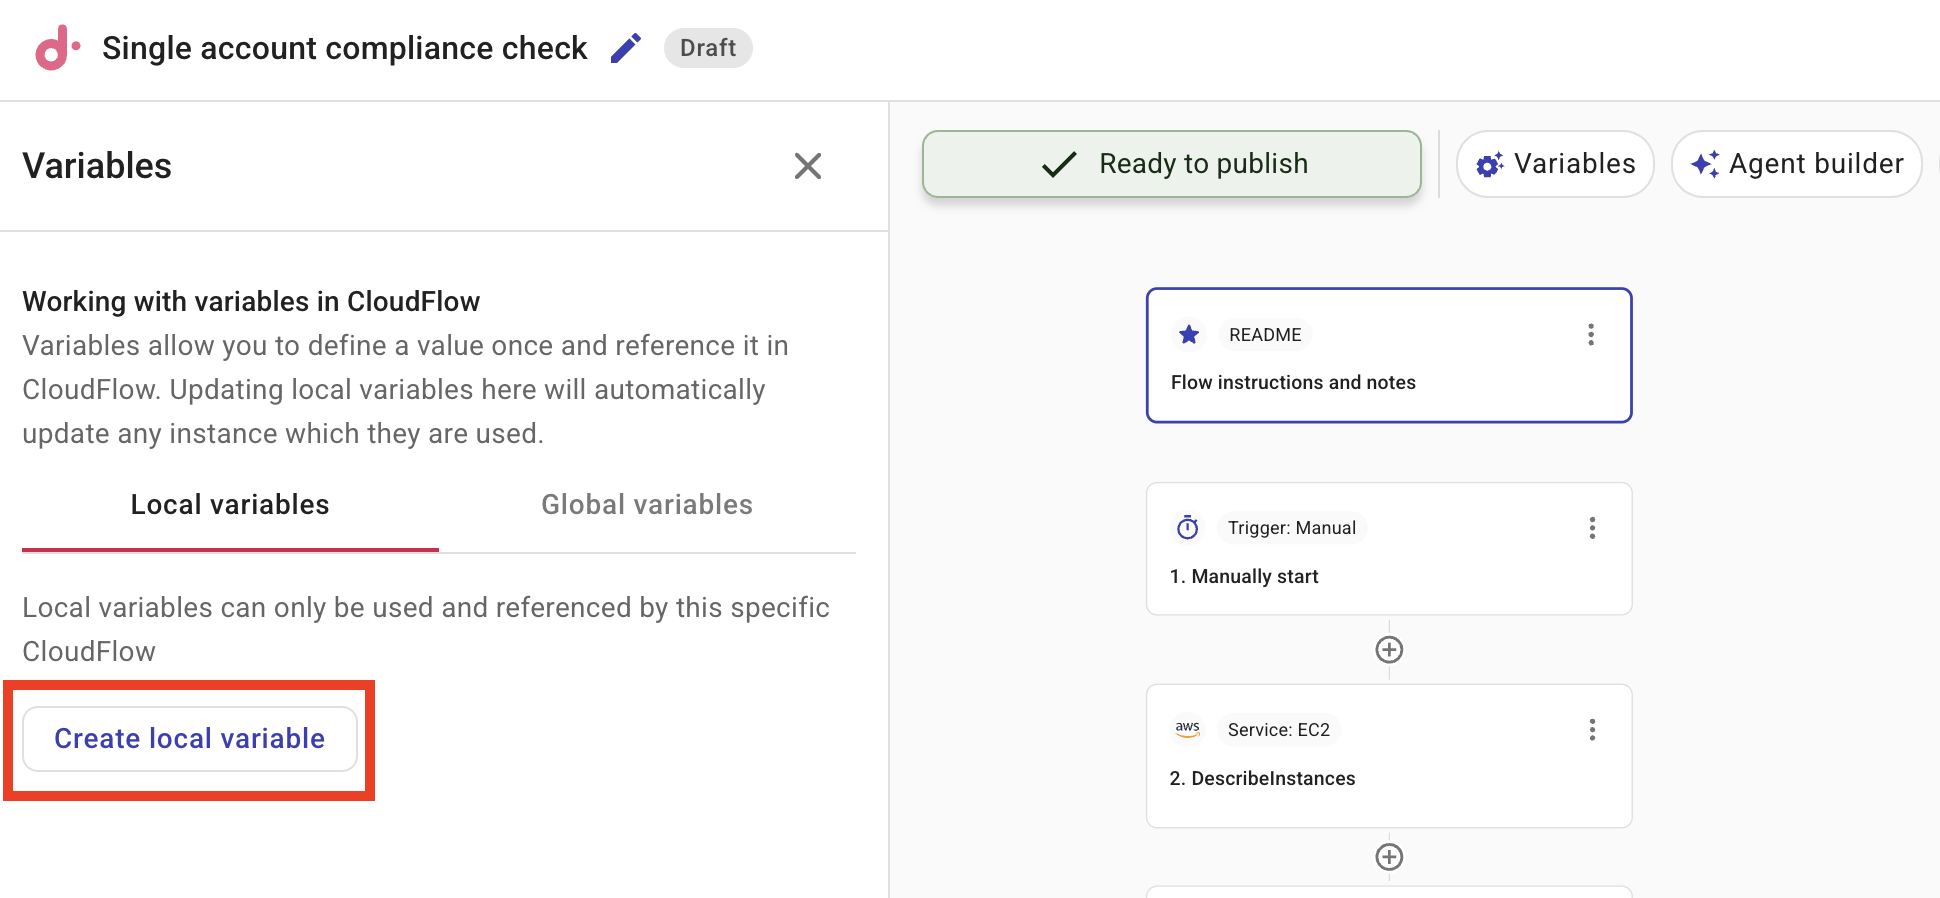Screen dimensions: 1940x898
Task: Open README node options menu
Action: [1590, 335]
